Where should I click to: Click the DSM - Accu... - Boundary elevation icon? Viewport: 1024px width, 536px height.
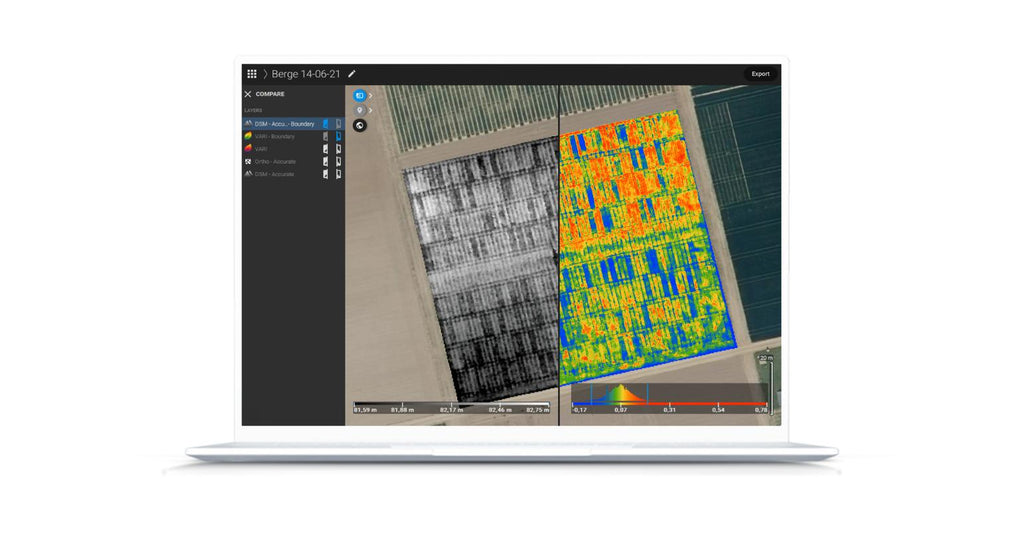[x=248, y=123]
